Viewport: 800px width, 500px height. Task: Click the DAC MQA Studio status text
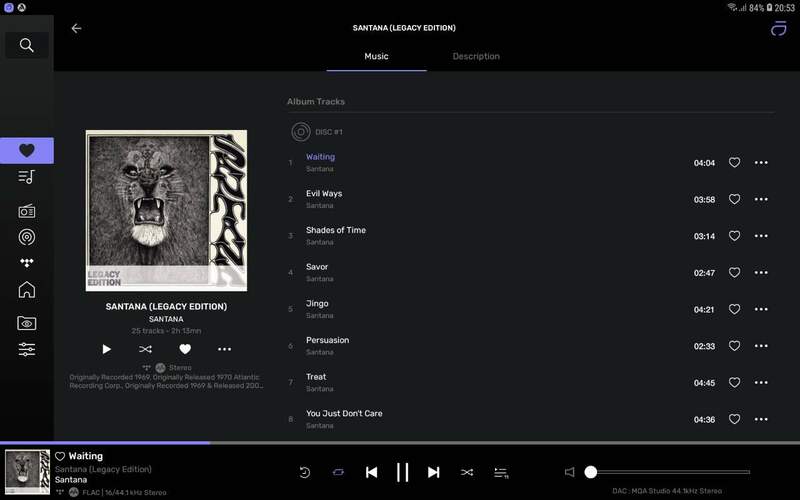[x=667, y=491]
